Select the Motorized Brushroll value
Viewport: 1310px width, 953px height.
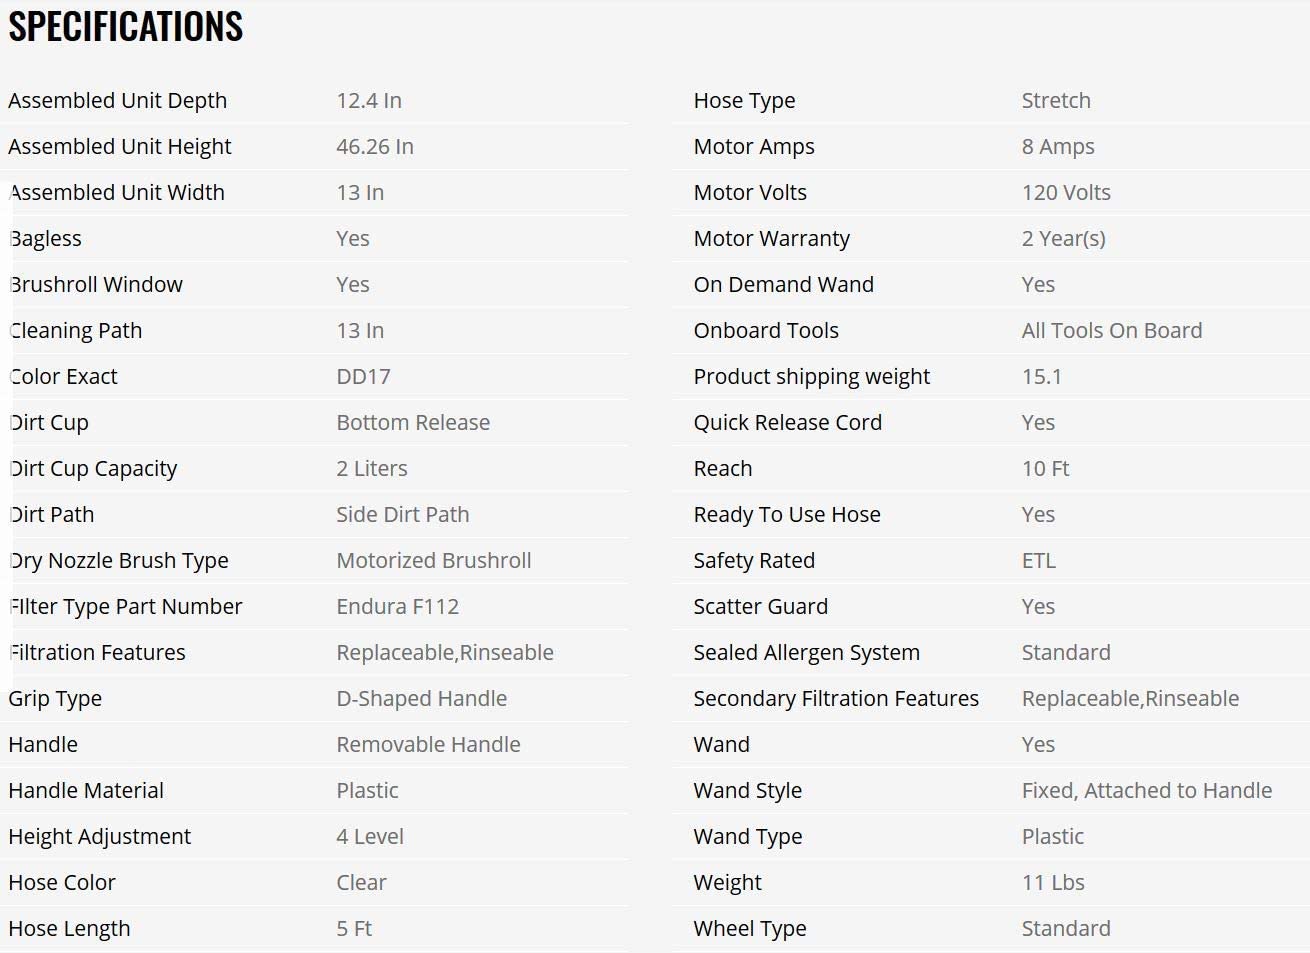point(434,561)
